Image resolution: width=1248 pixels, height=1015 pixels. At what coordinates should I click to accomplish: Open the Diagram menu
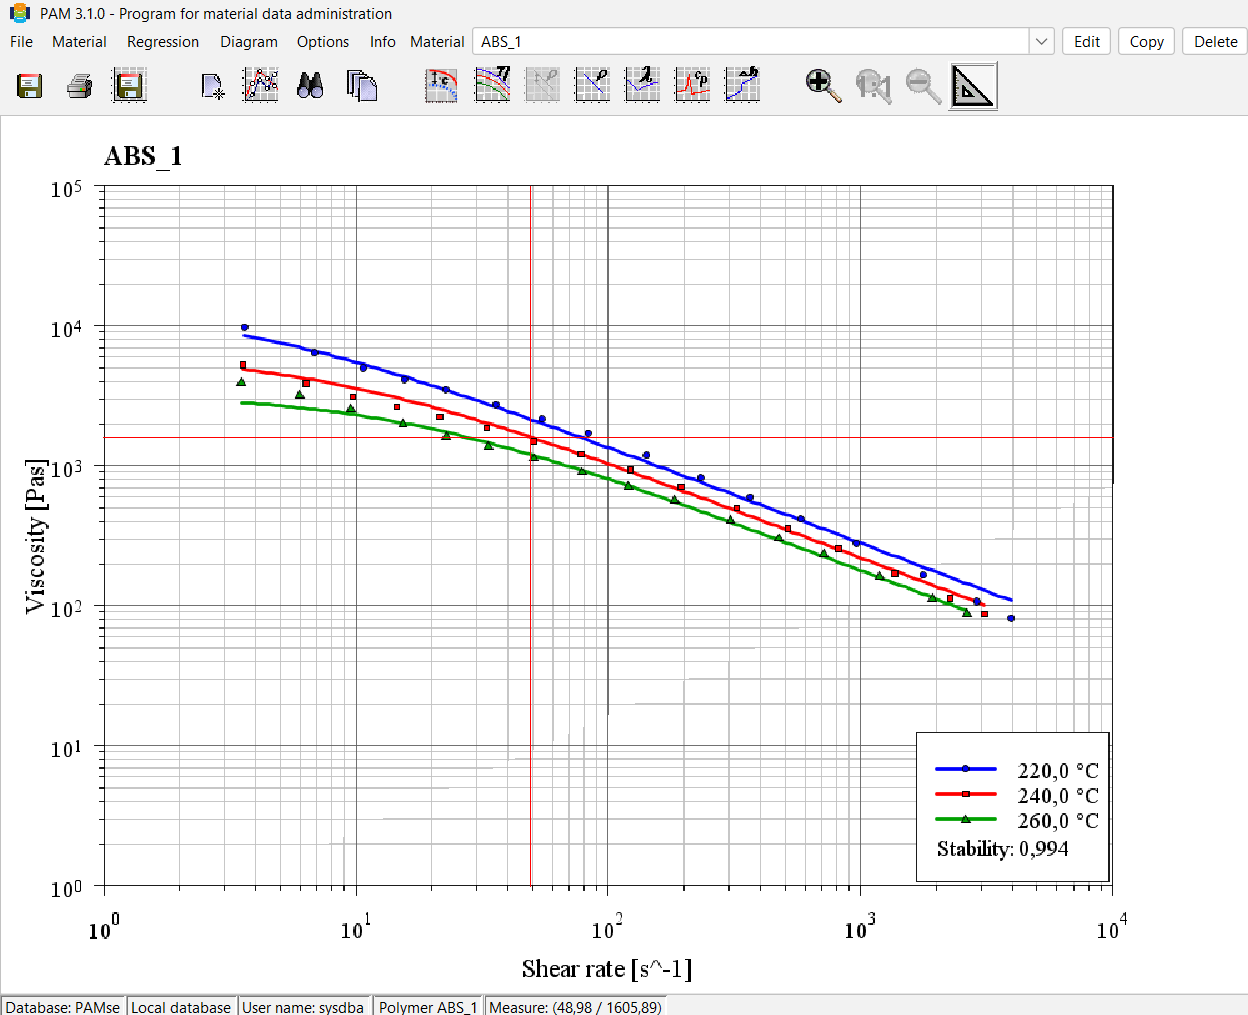pyautogui.click(x=249, y=42)
